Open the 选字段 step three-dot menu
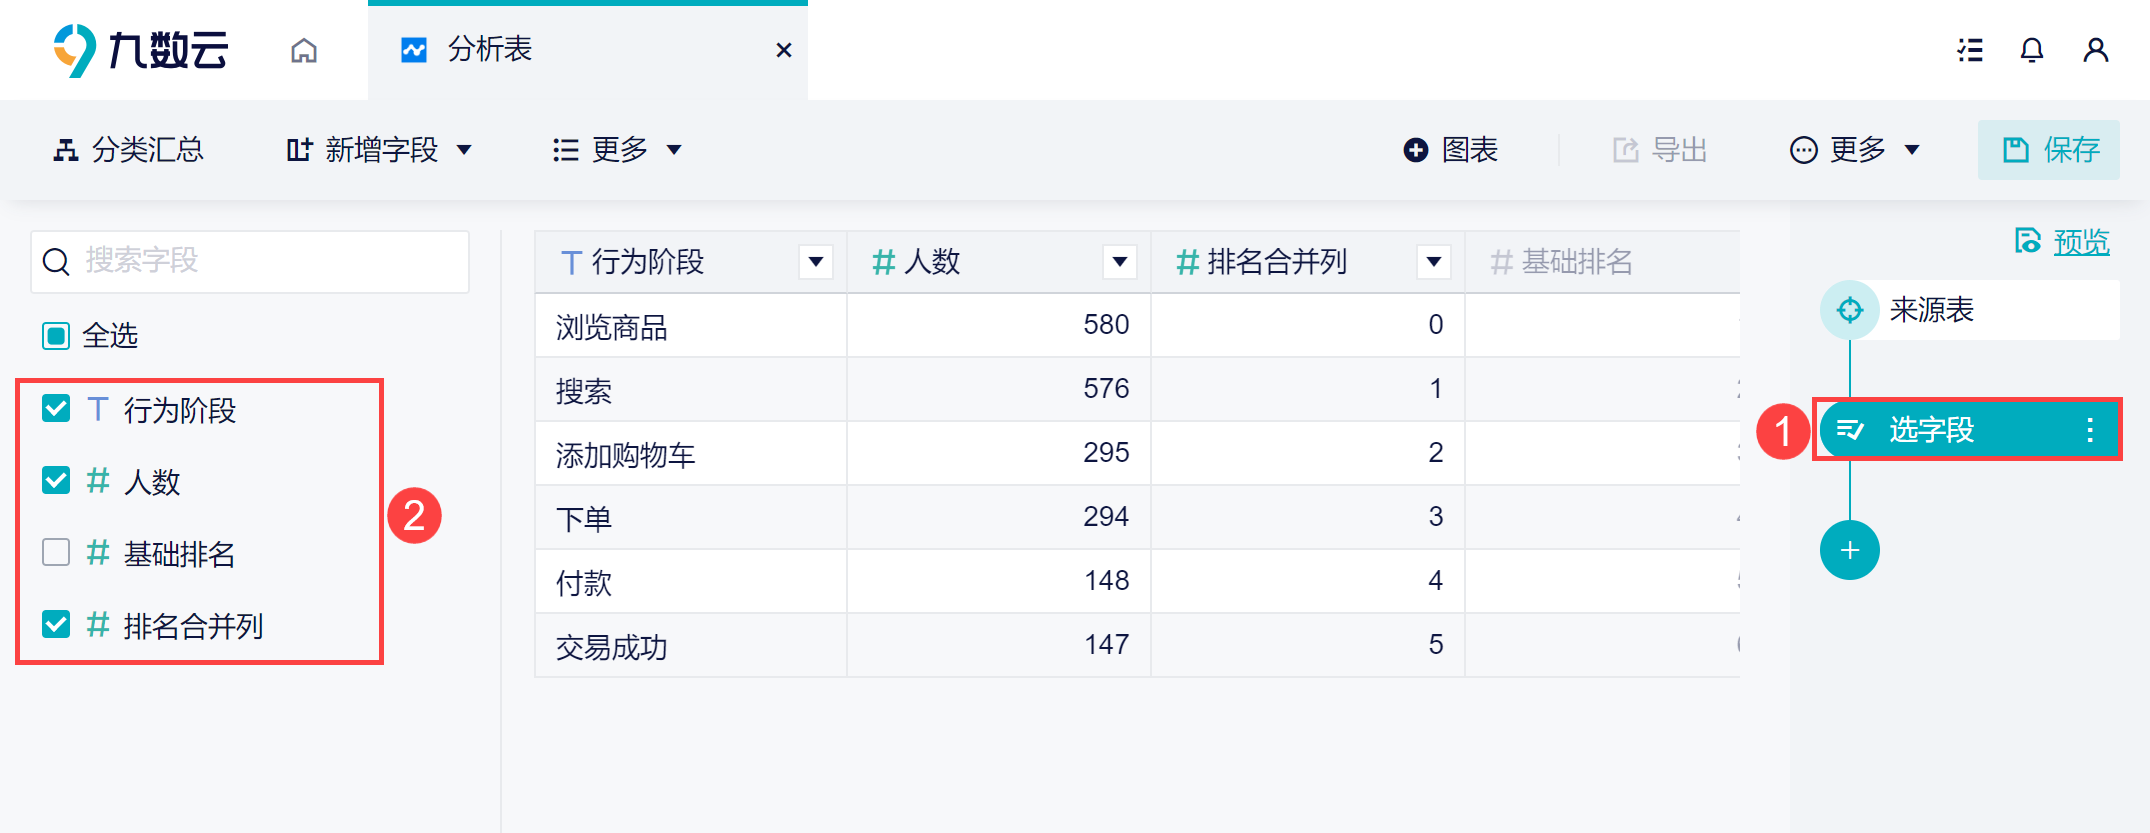 (2090, 430)
